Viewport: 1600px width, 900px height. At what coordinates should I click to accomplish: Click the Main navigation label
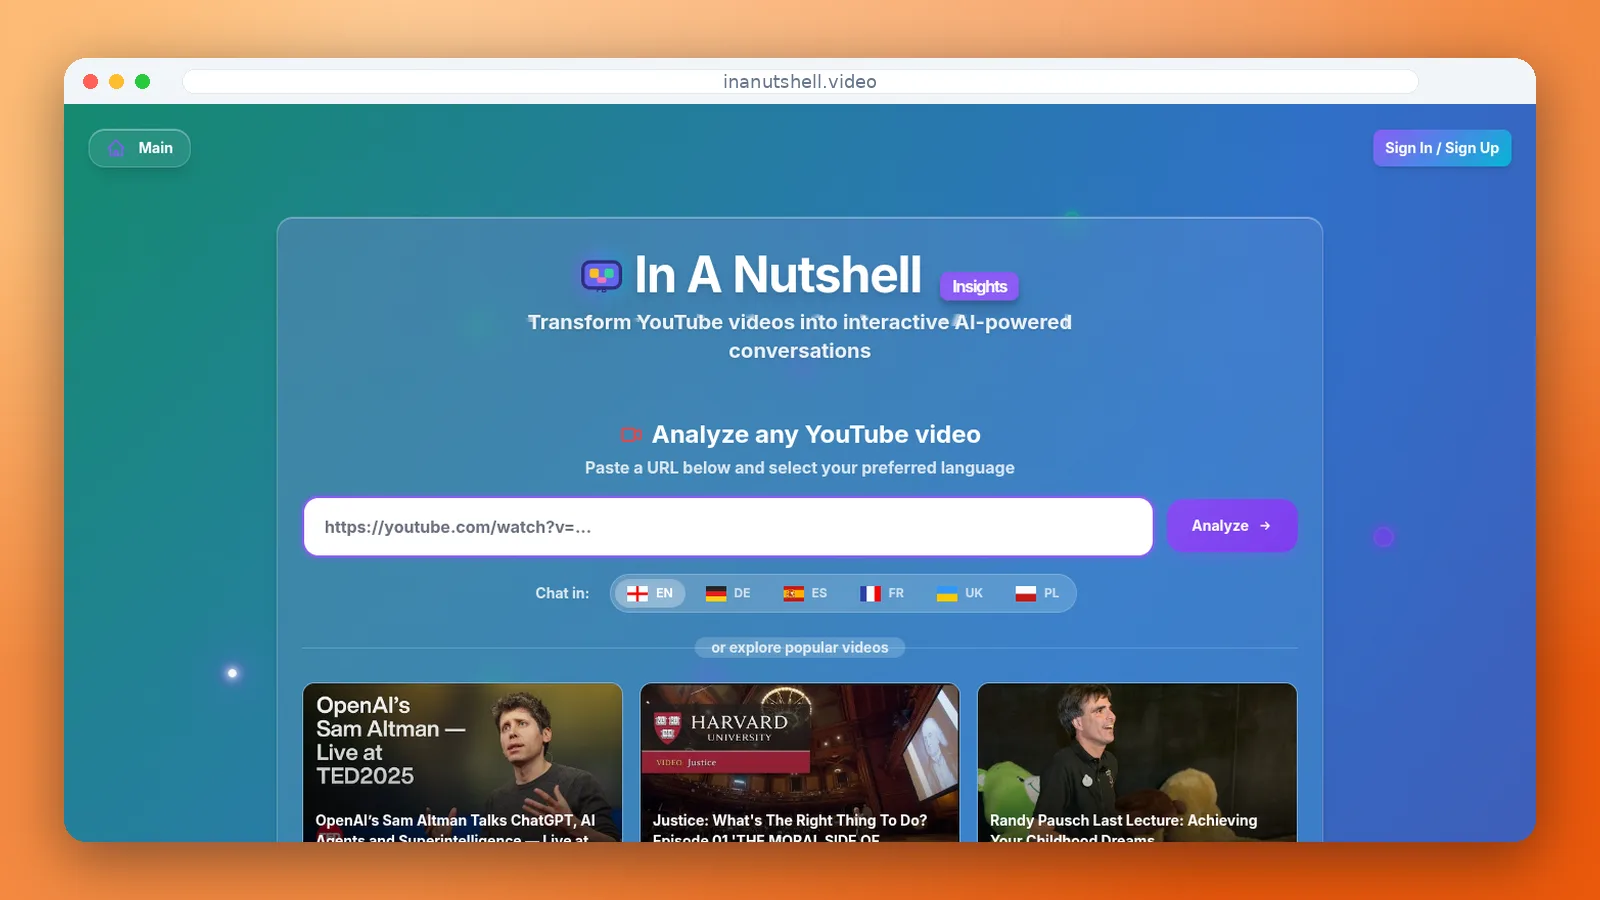[x=156, y=148]
